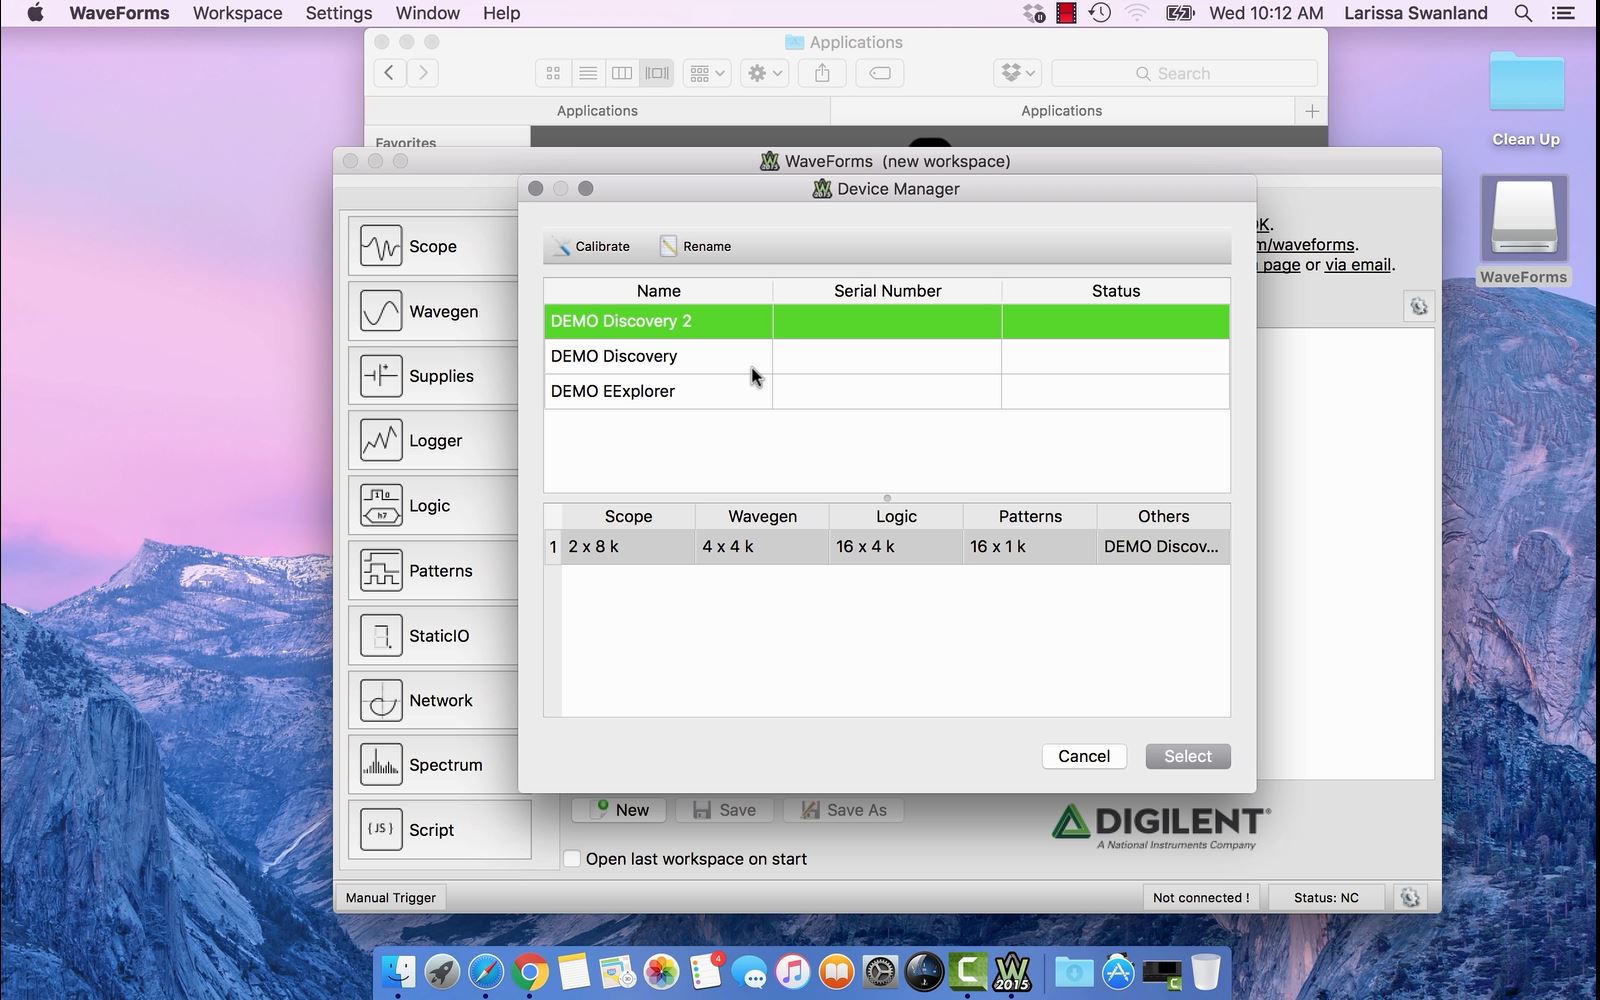This screenshot has width=1600, height=1000.
Task: Open the Logger instrument icon
Action: tap(381, 441)
